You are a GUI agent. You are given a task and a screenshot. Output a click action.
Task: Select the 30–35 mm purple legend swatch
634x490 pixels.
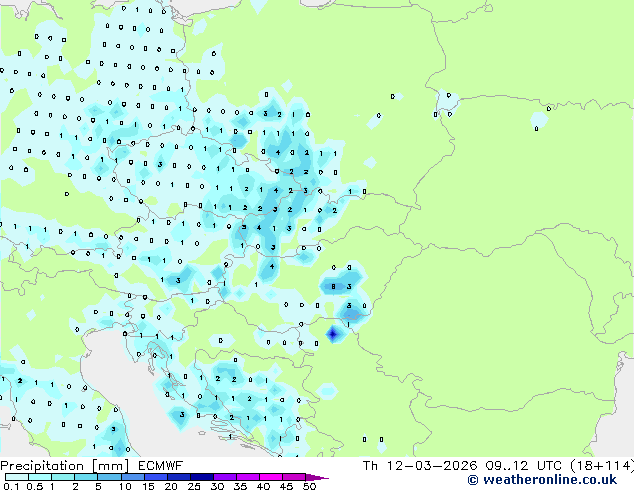click(224, 477)
